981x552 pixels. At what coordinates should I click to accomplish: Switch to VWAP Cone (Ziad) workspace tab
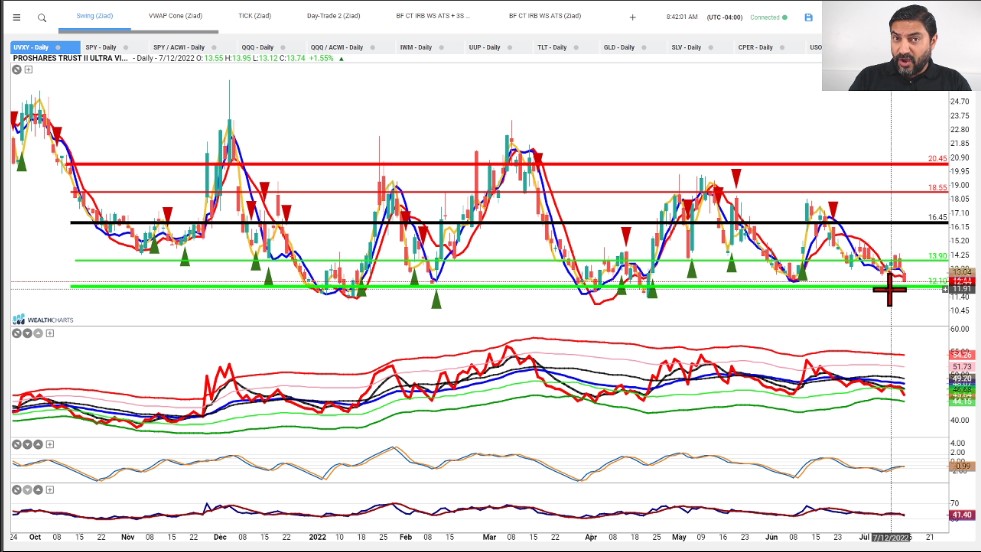175,16
